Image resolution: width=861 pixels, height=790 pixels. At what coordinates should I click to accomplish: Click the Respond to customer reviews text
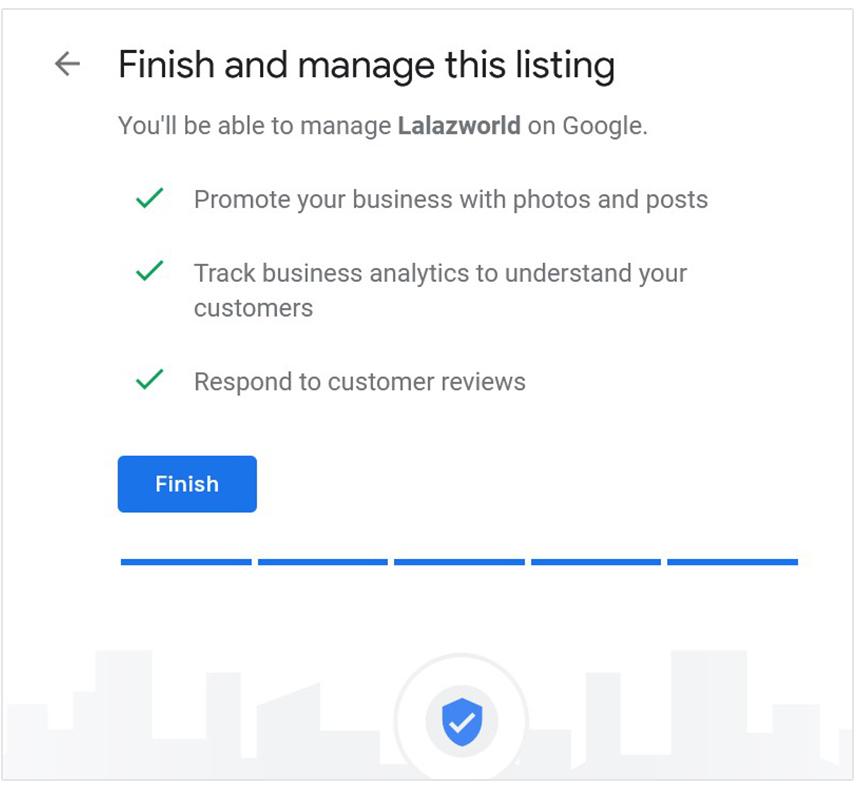360,382
